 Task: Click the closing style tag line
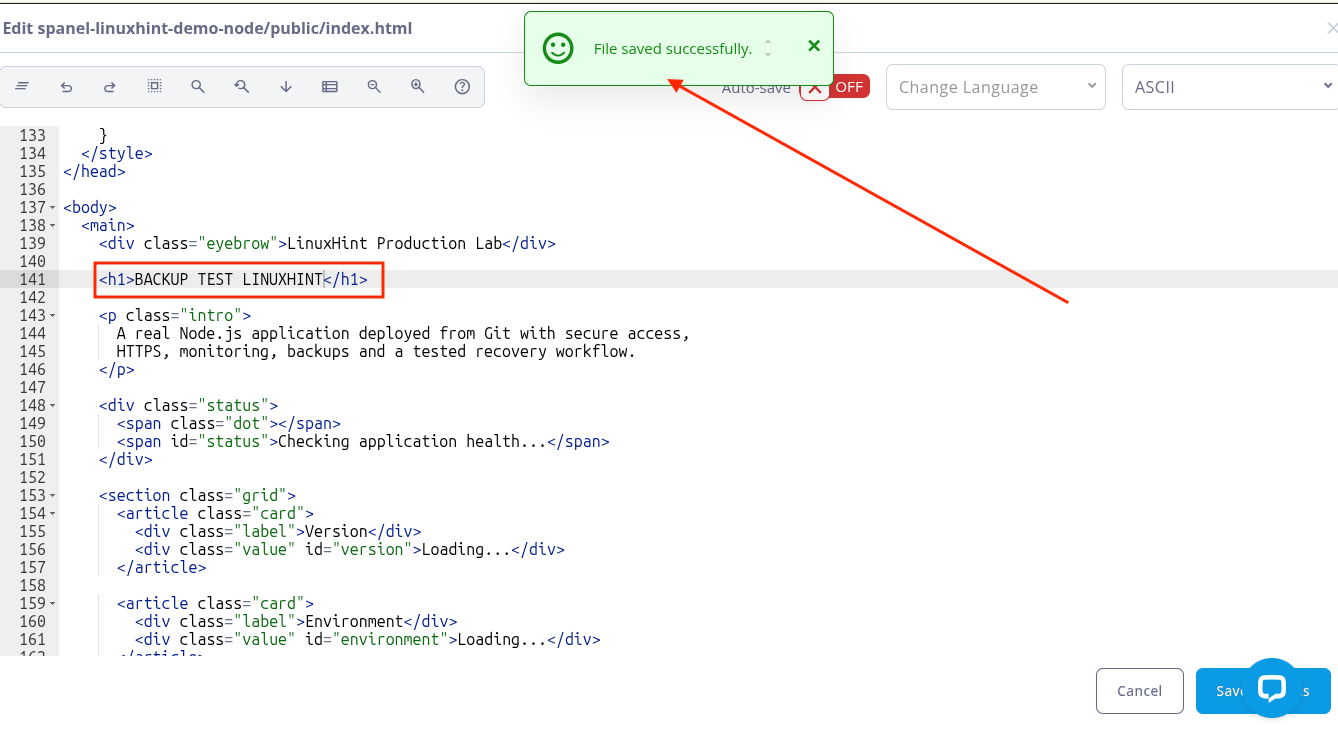(x=117, y=154)
